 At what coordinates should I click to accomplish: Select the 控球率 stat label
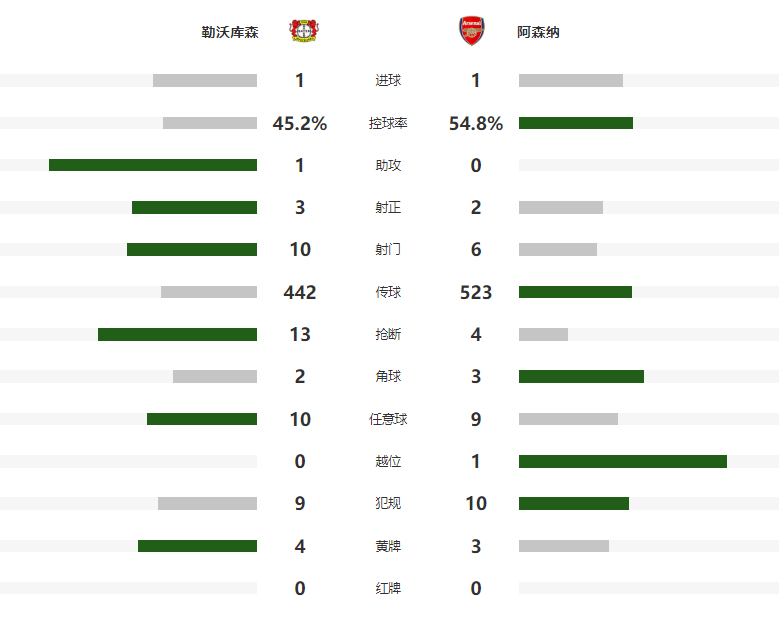click(388, 124)
